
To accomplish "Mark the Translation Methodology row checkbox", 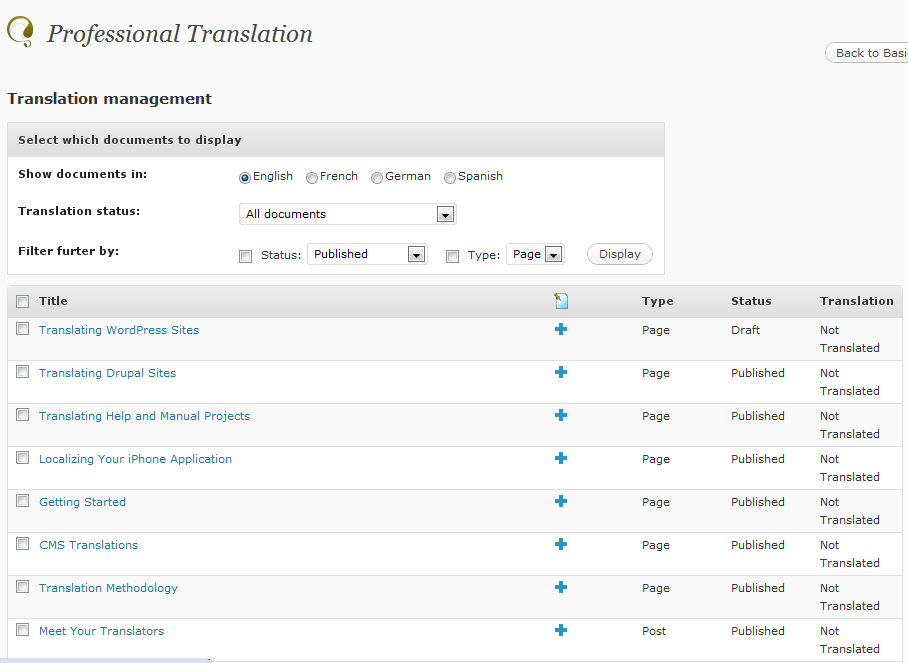I will point(23,587).
